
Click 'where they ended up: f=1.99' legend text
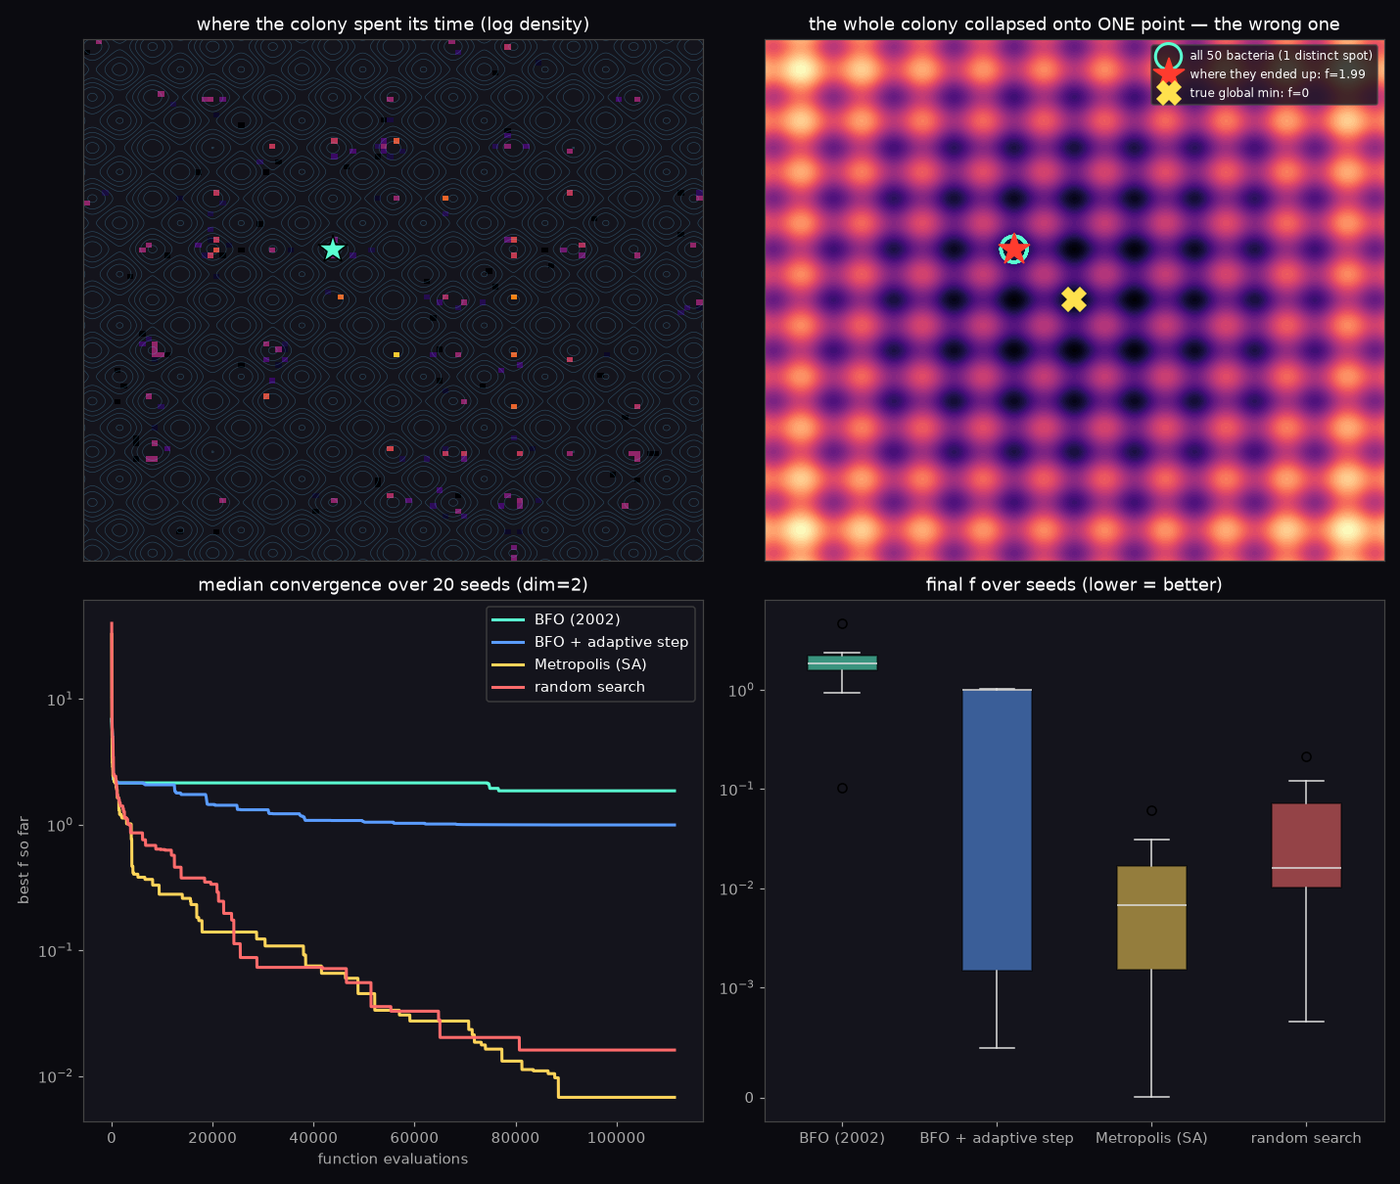[1277, 75]
